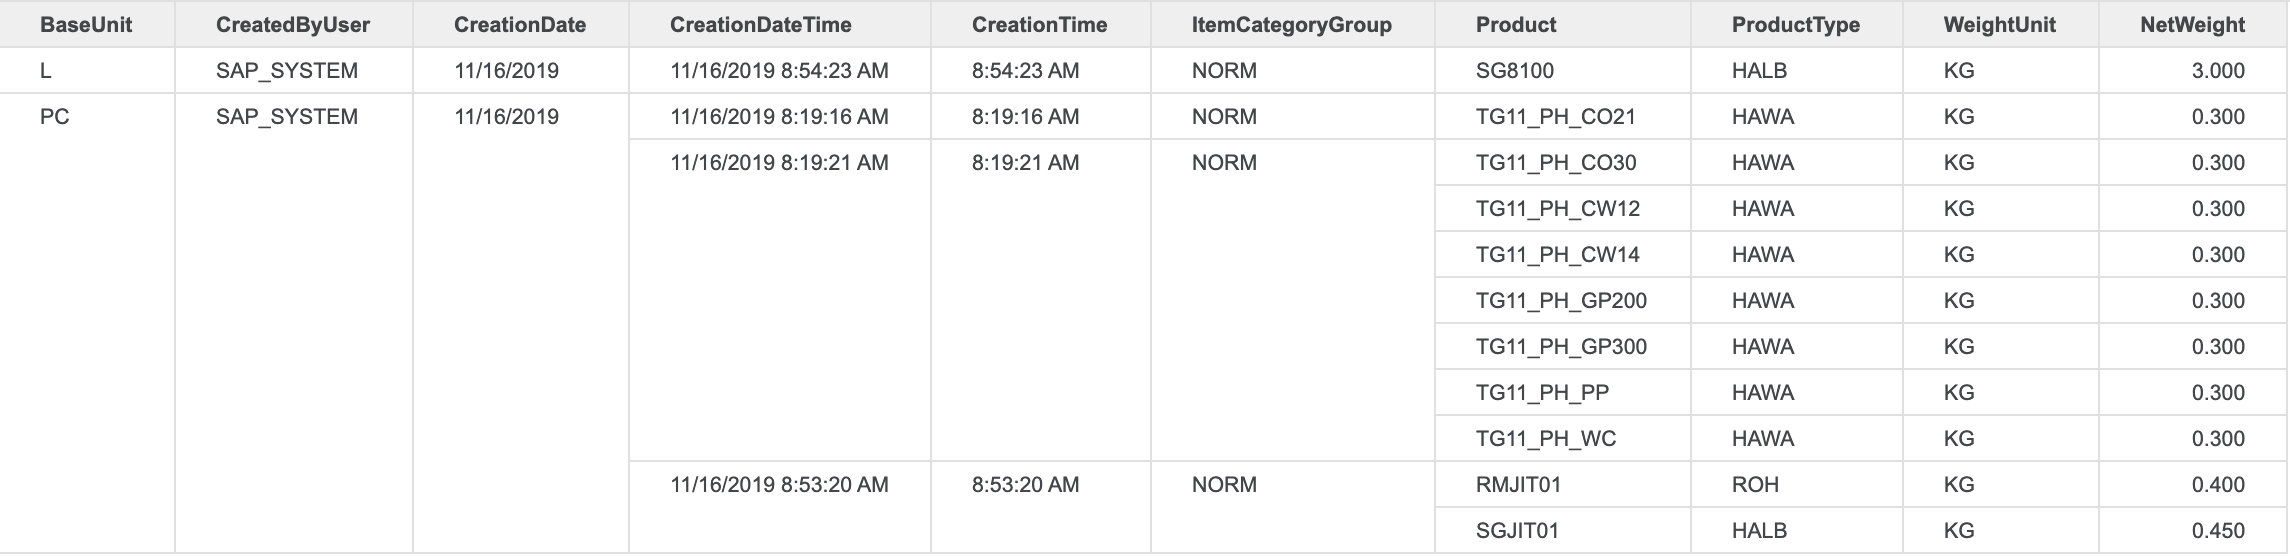Click the 8:53:20 AM creation time cell
Image resolution: width=2290 pixels, height=556 pixels.
1025,485
